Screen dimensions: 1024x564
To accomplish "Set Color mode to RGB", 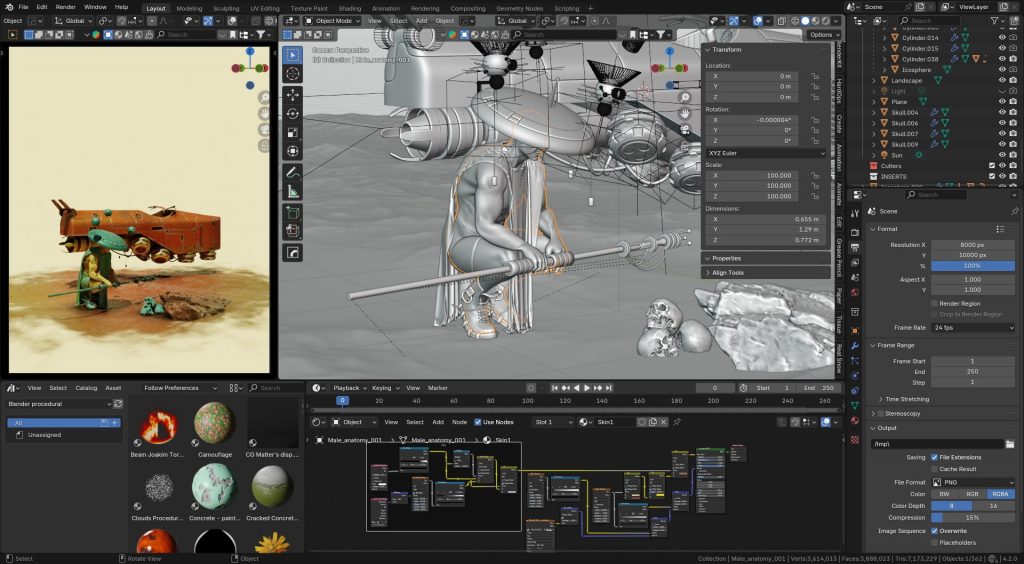I will click(973, 494).
